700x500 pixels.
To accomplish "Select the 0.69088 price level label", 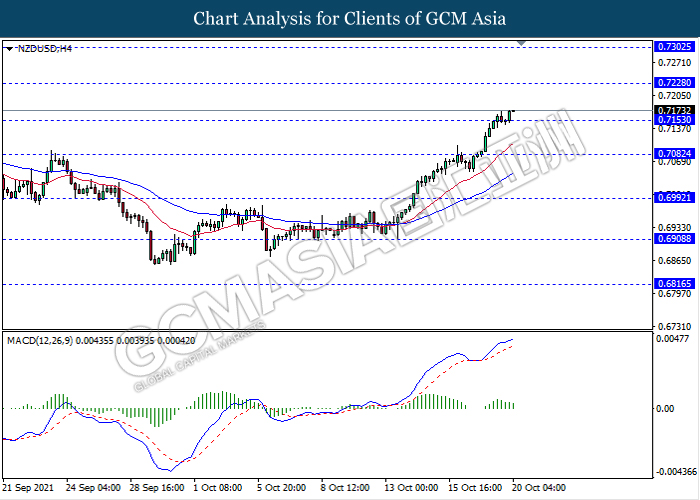I will pos(674,239).
